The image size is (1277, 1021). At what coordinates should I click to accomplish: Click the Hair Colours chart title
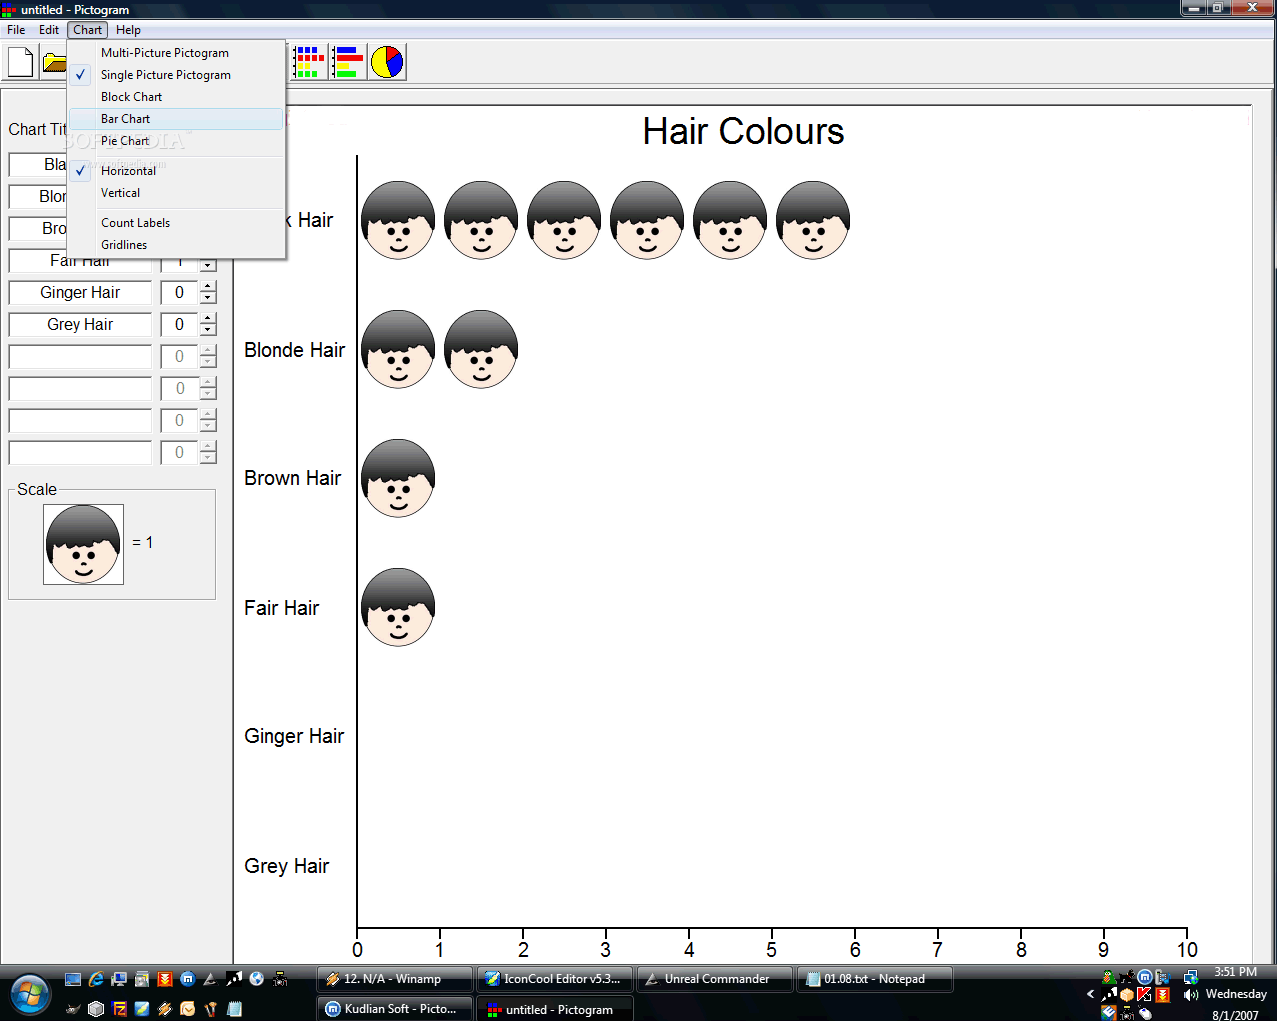coord(743,131)
